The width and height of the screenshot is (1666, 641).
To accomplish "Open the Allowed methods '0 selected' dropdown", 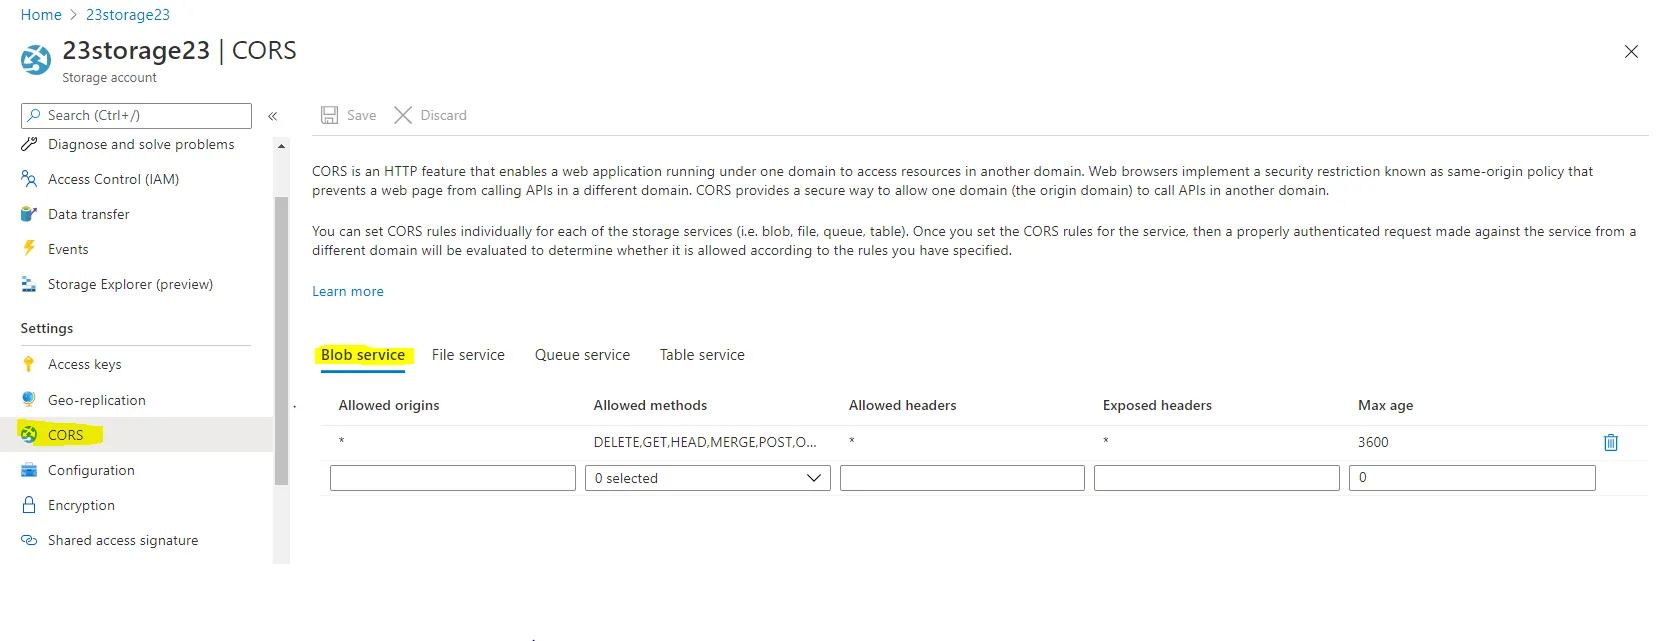I will tap(708, 478).
